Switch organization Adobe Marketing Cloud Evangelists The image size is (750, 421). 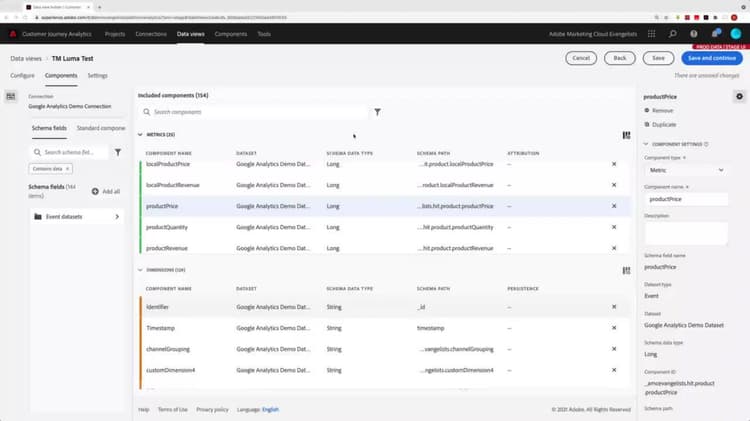point(593,34)
